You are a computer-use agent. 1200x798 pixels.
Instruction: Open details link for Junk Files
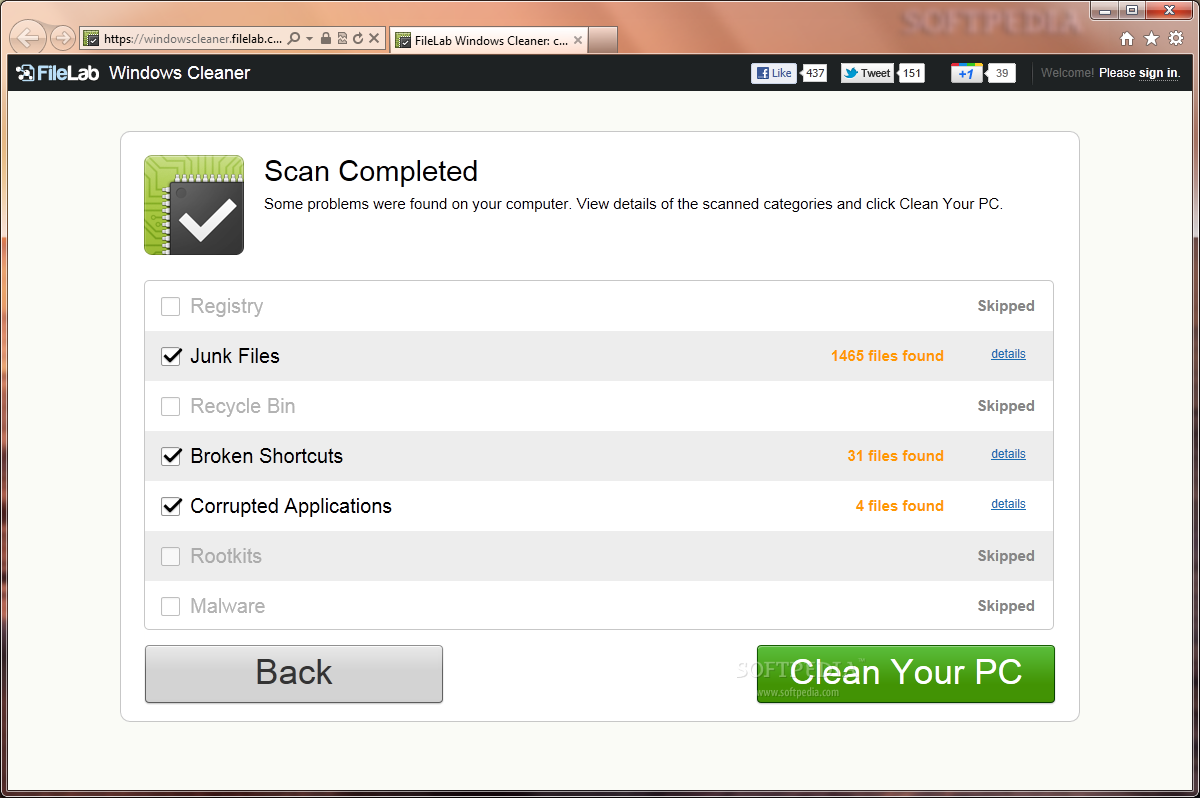coord(1008,354)
